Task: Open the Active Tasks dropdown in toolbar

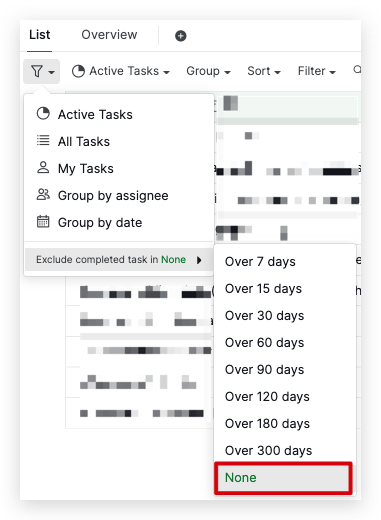Action: (x=121, y=71)
